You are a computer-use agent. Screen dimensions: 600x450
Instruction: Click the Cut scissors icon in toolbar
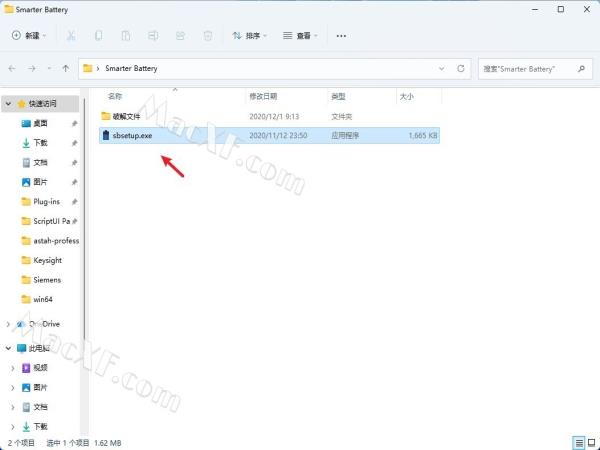click(x=71, y=36)
